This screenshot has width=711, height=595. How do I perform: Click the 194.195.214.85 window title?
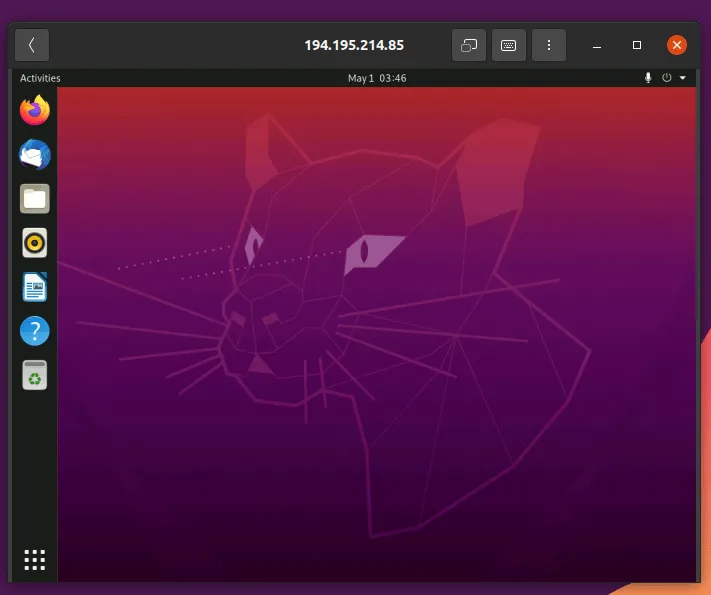[354, 45]
